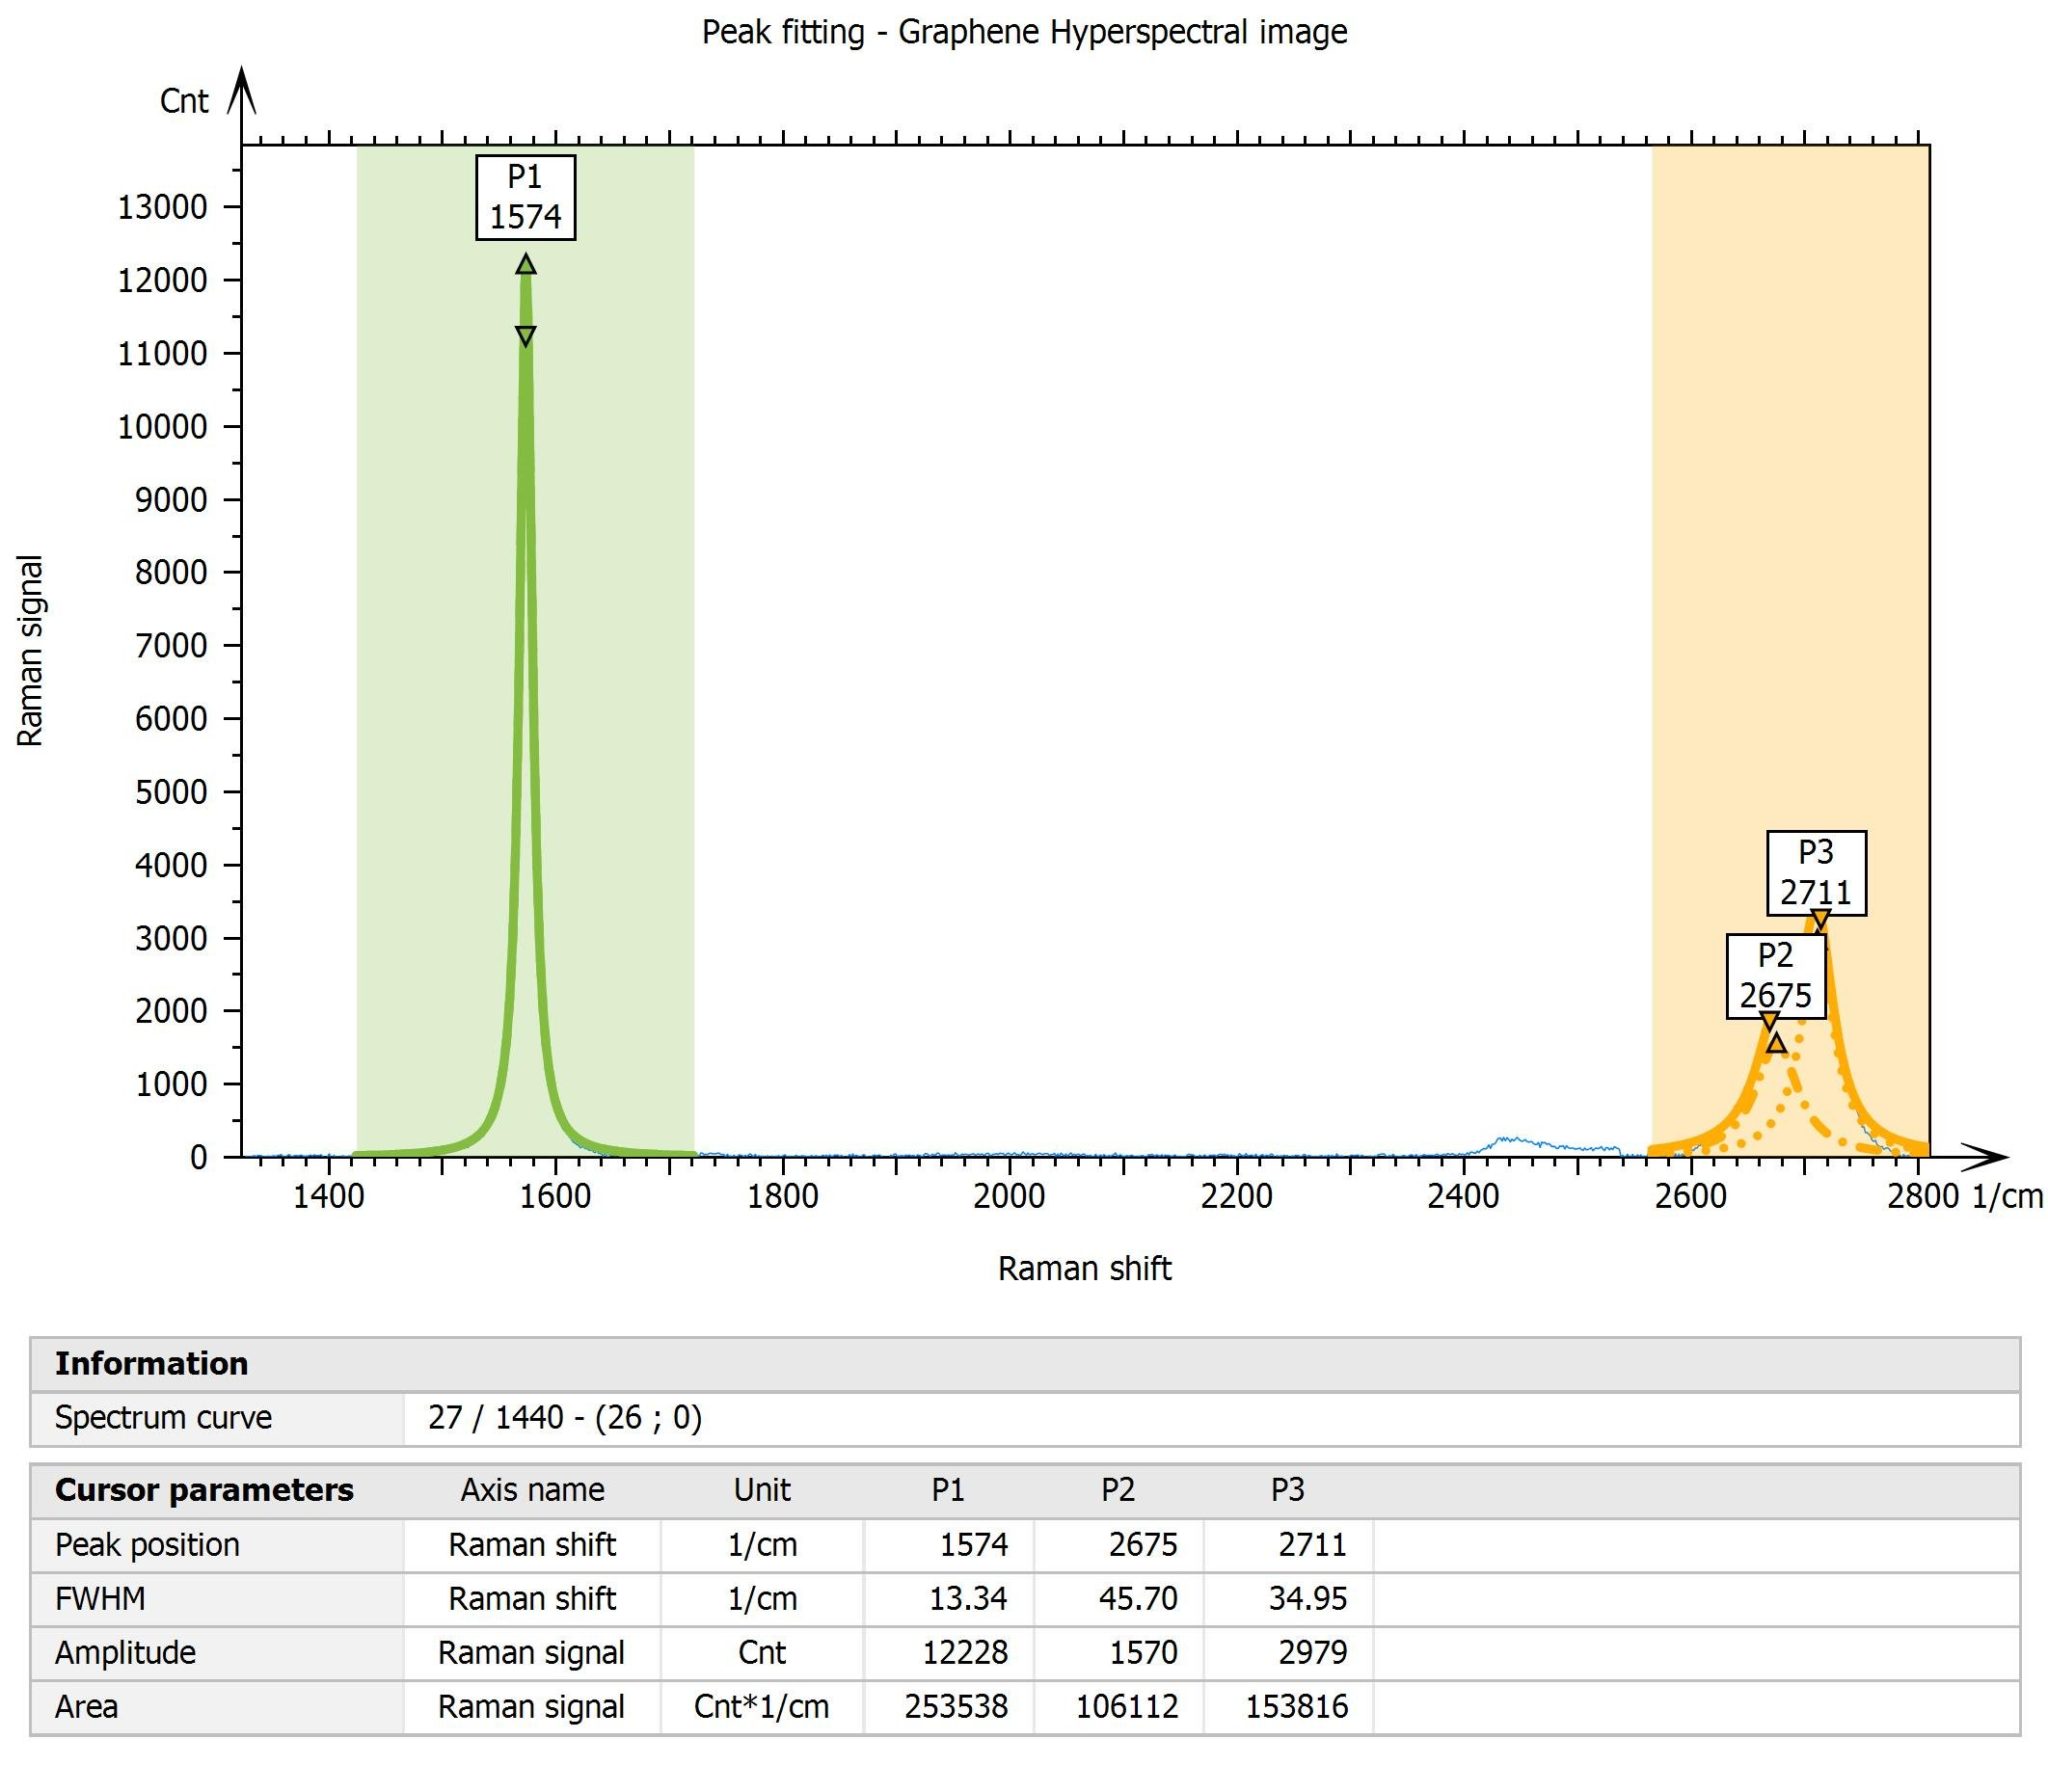The height and width of the screenshot is (1766, 2048).
Task: Click the Peak fitting chart title
Action: click(1024, 32)
